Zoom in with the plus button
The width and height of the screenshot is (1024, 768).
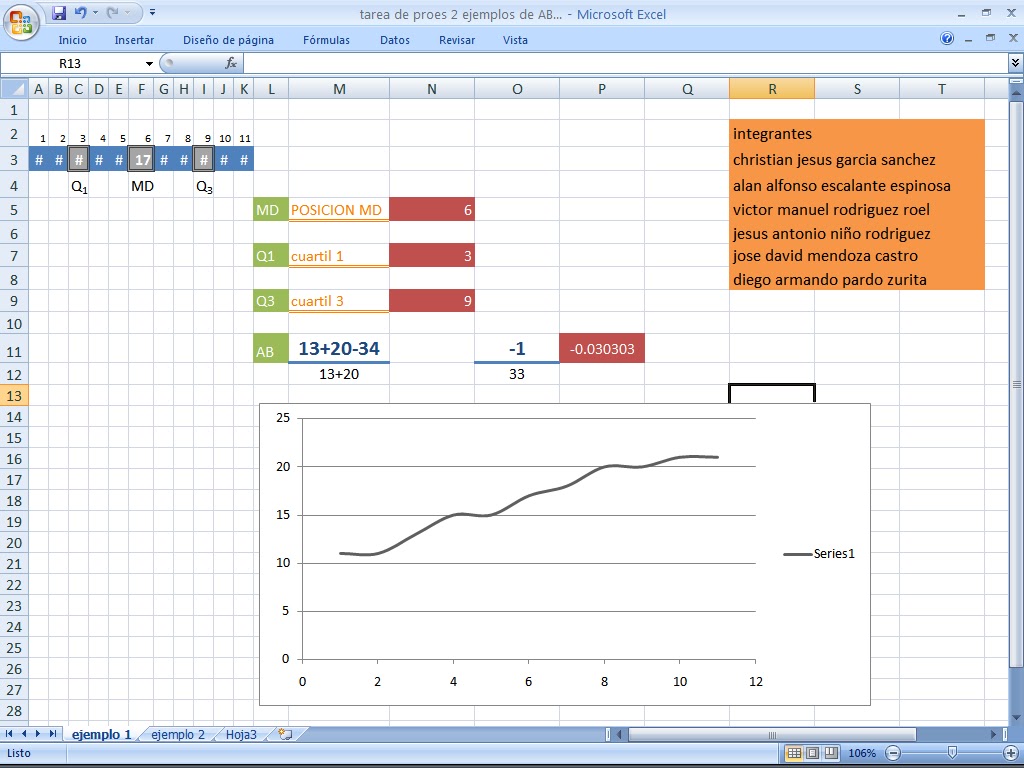(x=1012, y=753)
